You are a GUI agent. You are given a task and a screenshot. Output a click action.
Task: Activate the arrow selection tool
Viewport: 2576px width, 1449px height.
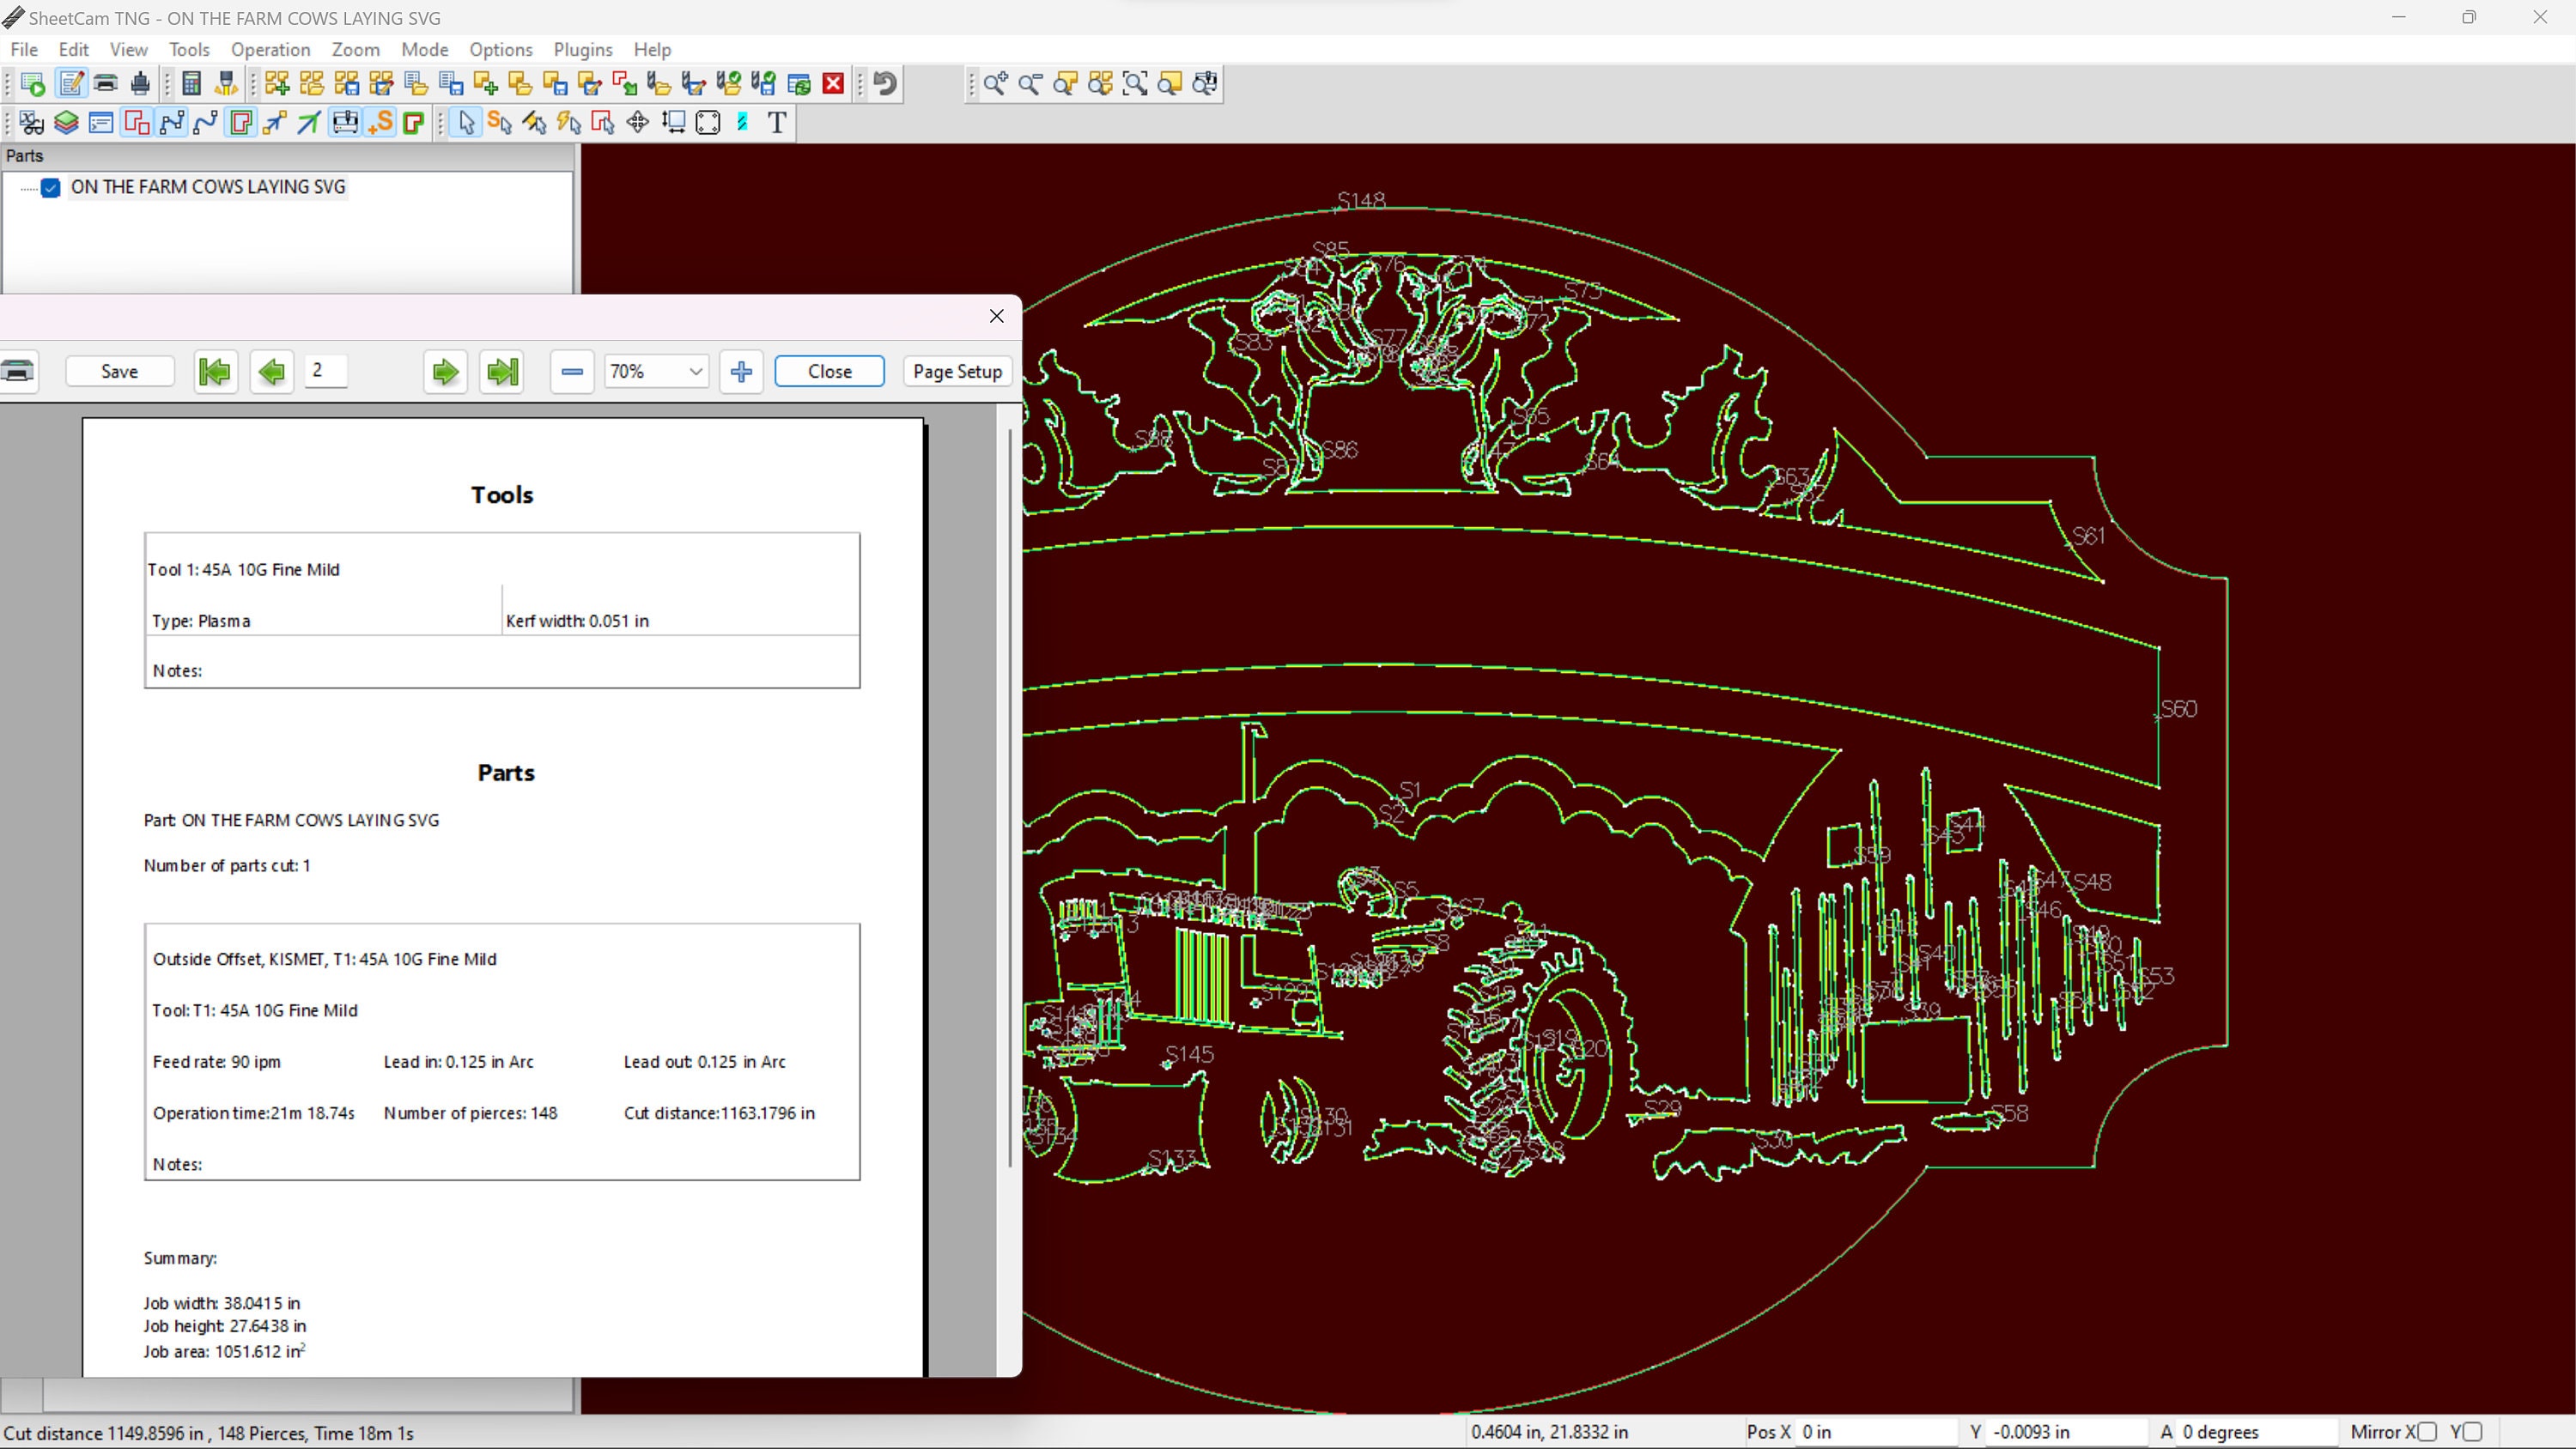pos(465,122)
